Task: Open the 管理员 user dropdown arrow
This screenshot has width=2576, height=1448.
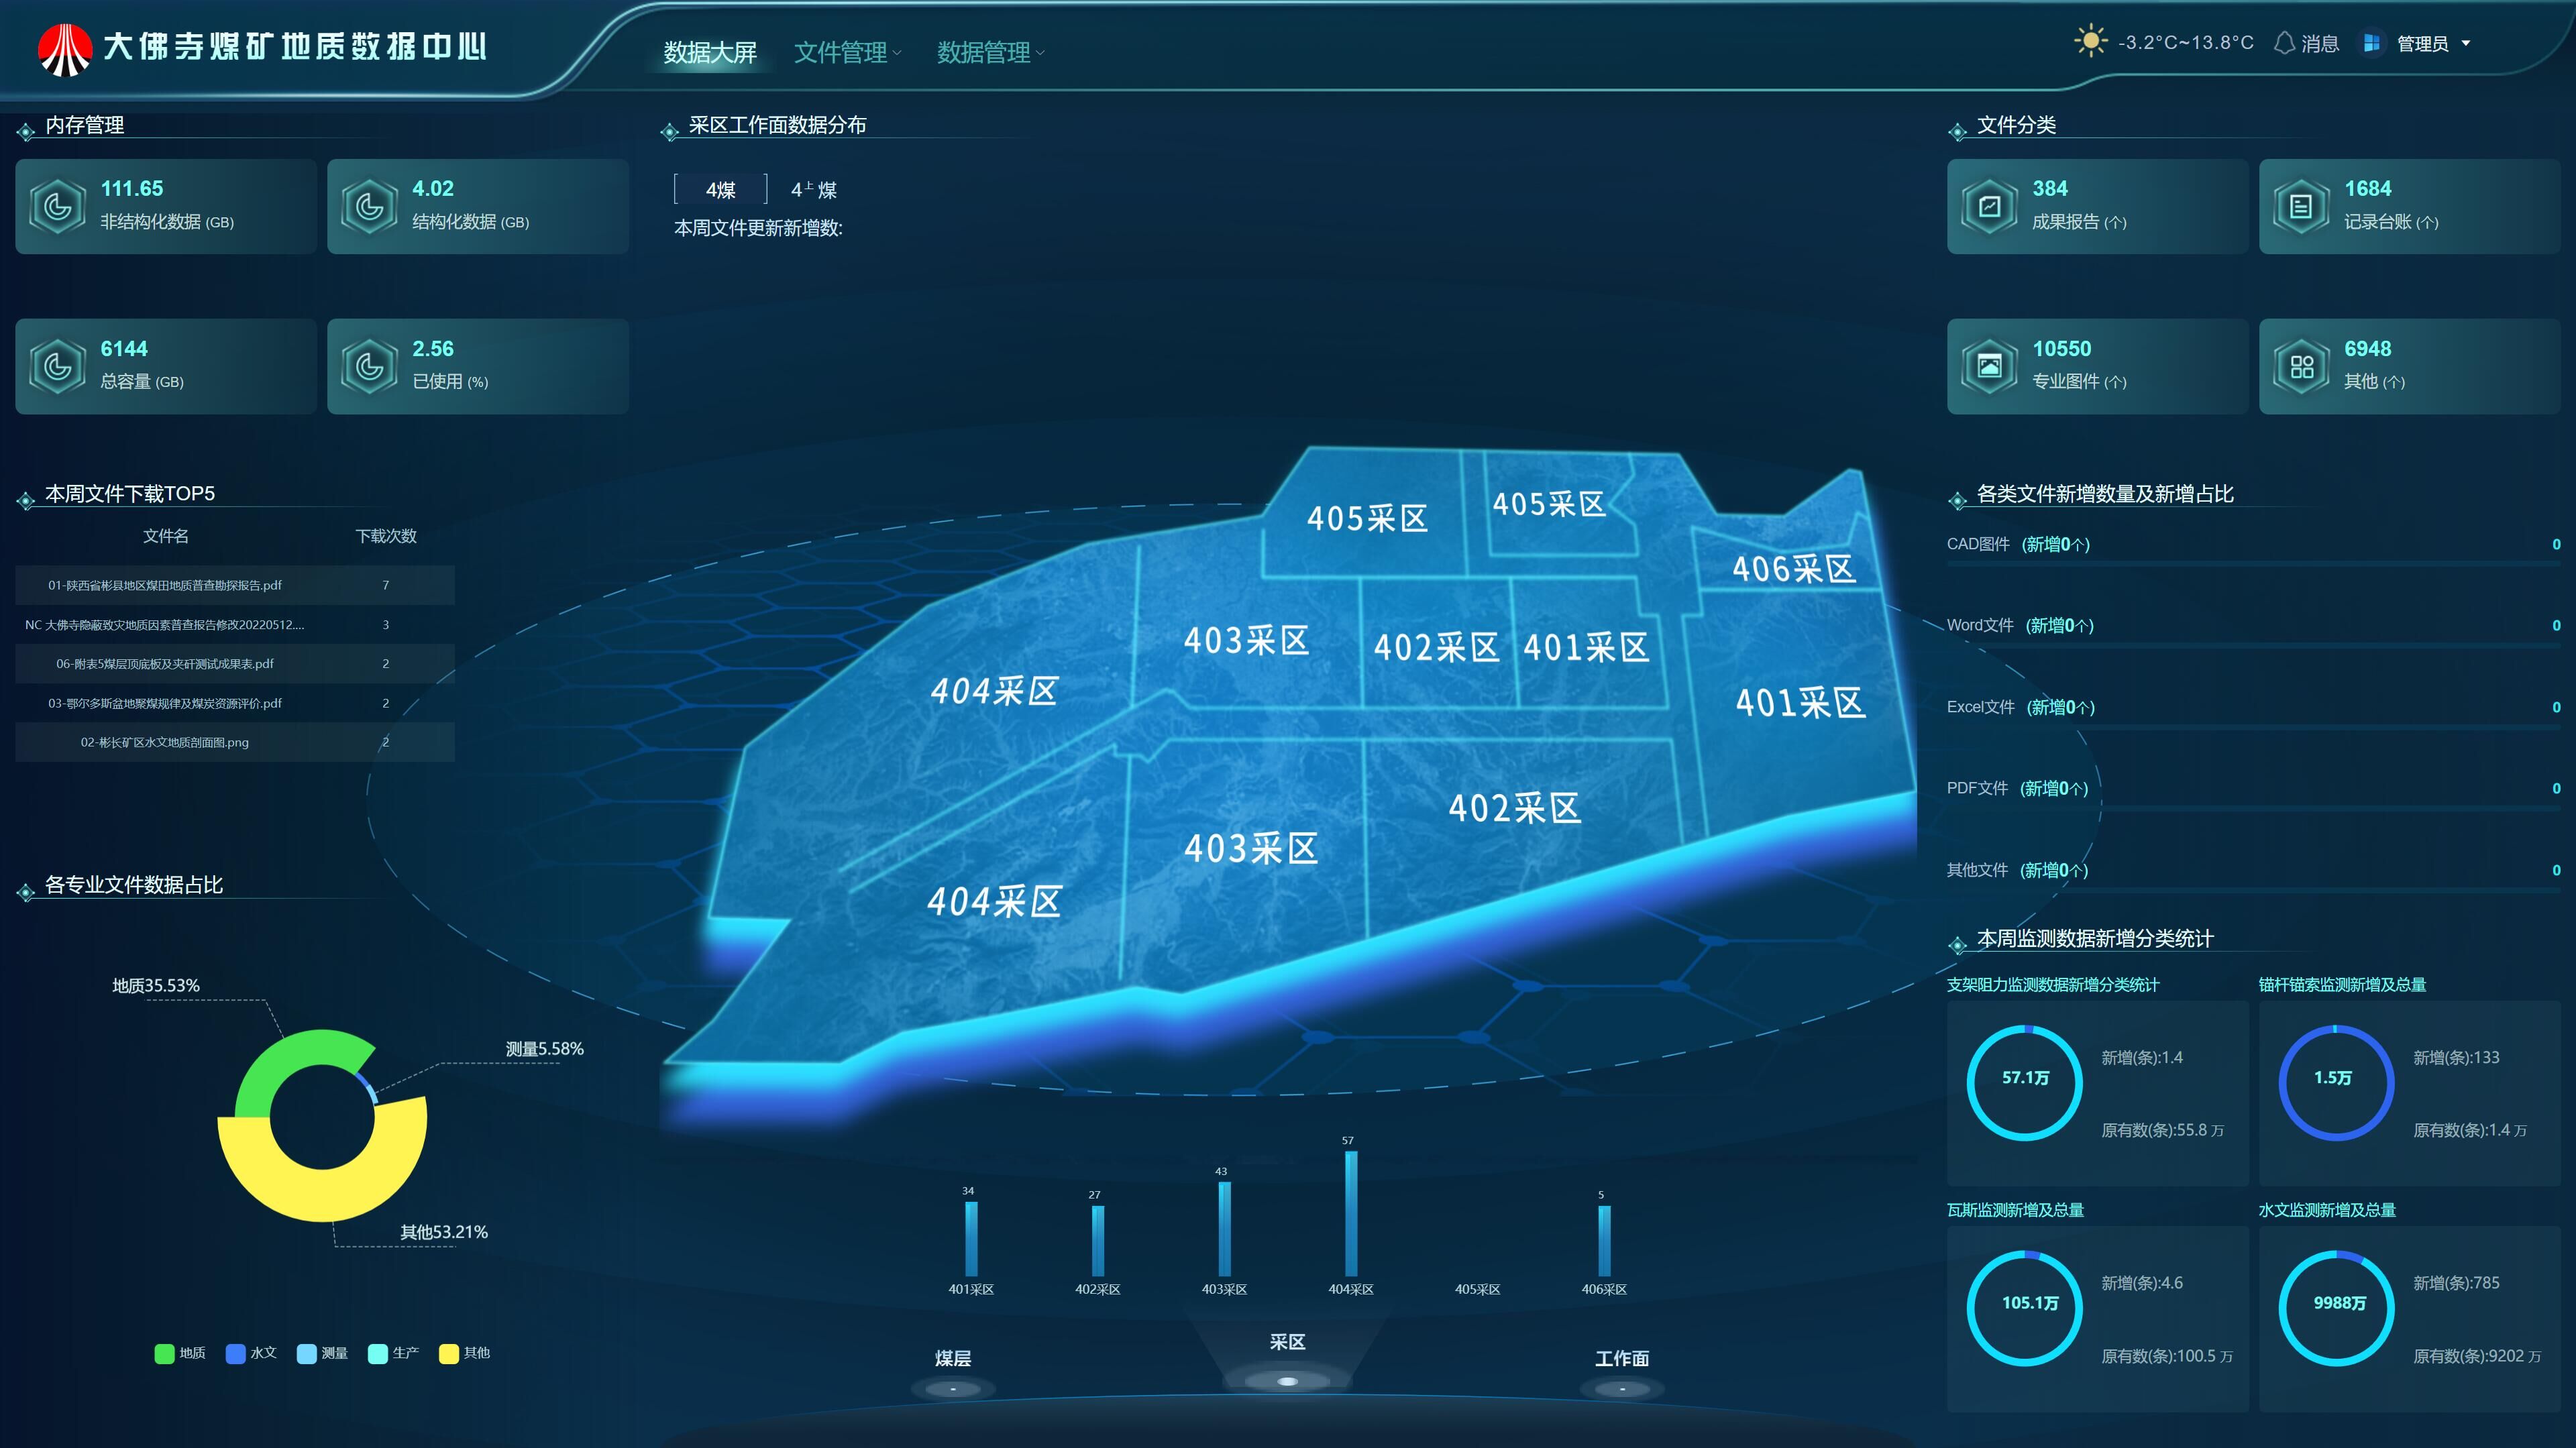Action: coord(2465,43)
